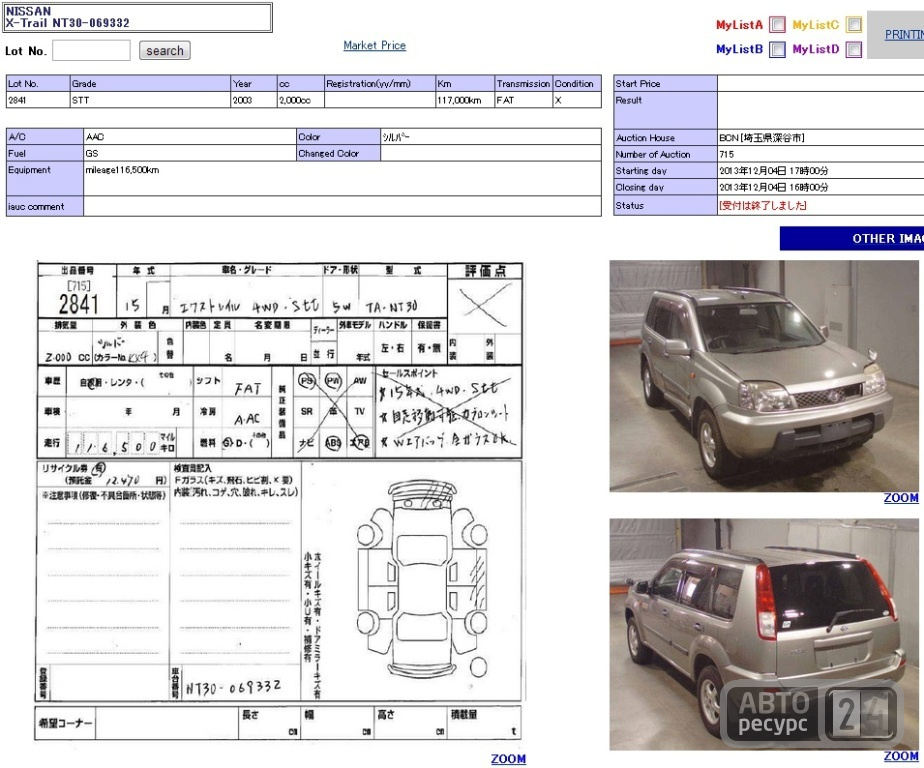924x768 pixels.
Task: Click the NISSAN X-Trail NT30-069332 title
Action: [x=138, y=17]
